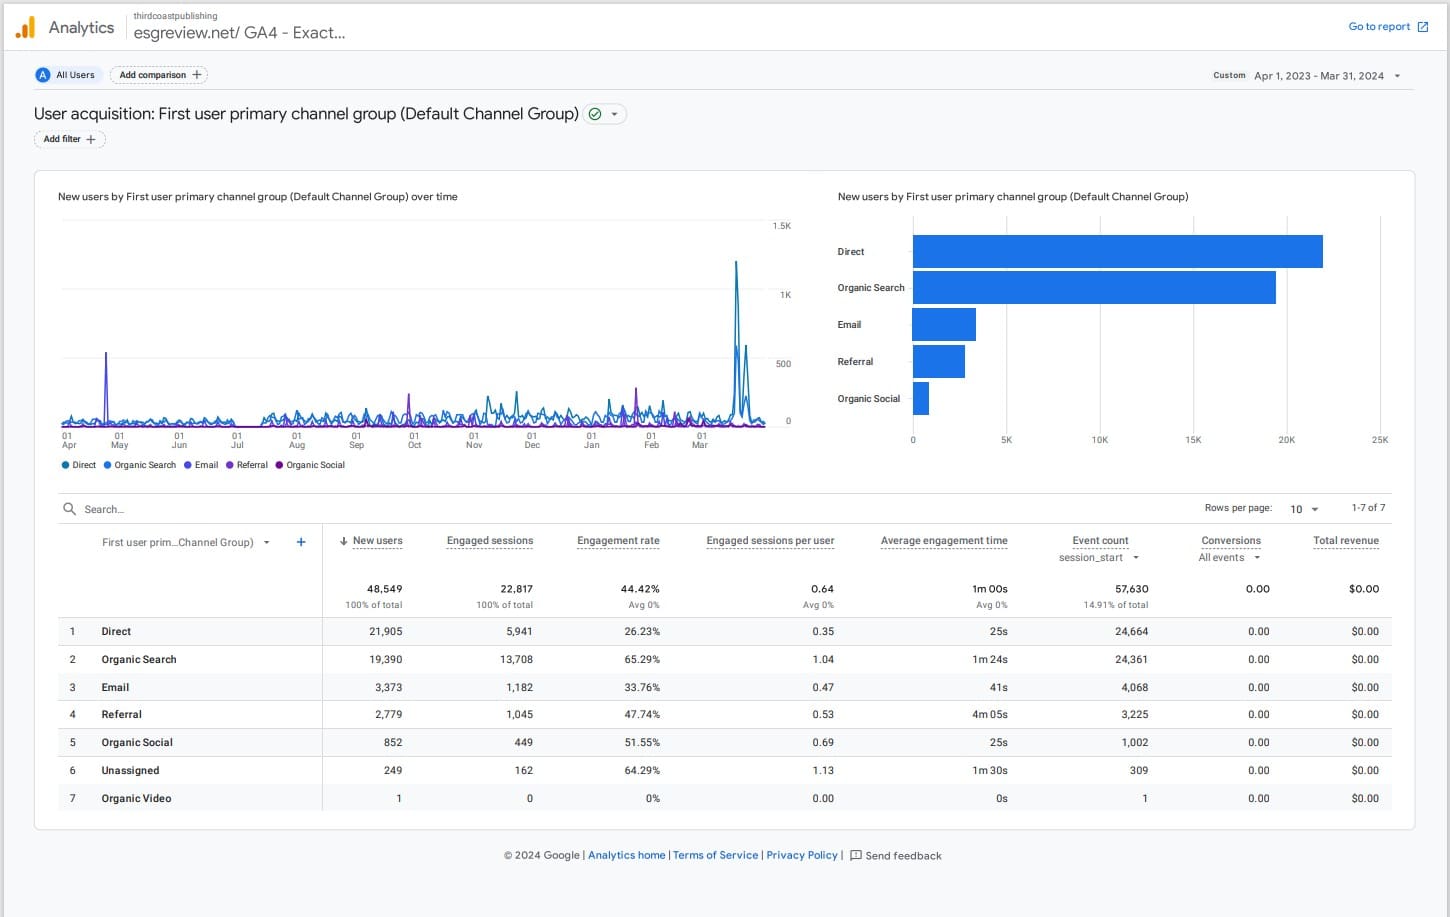Click the Email row label in table

click(115, 688)
